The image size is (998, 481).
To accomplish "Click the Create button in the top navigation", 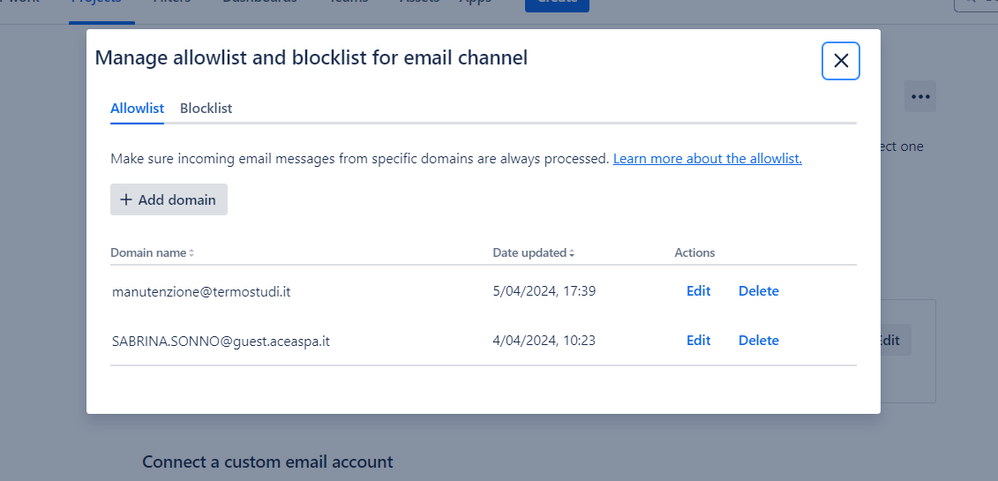I will click(557, 4).
